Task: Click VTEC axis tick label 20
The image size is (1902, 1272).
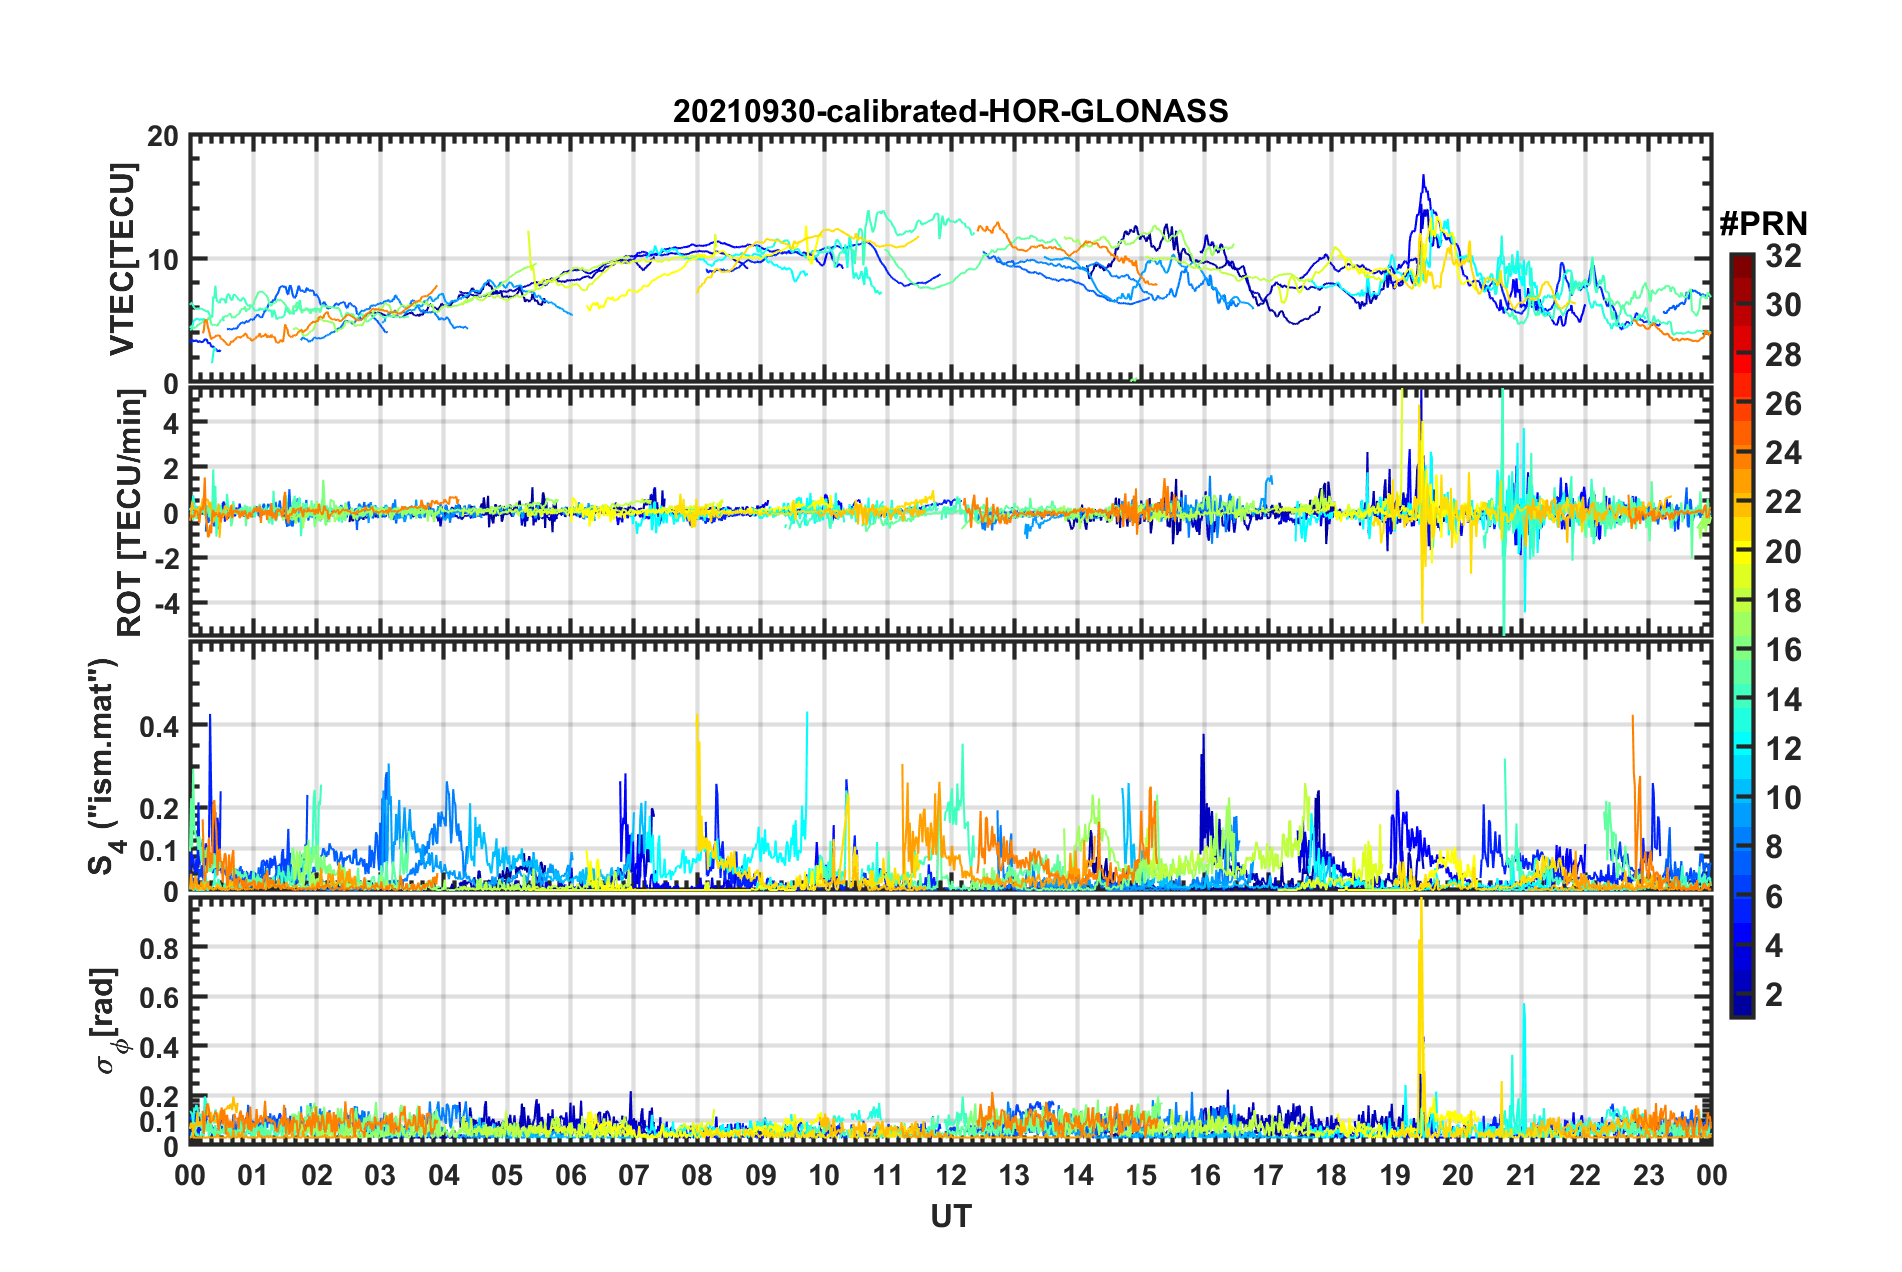Action: (163, 137)
